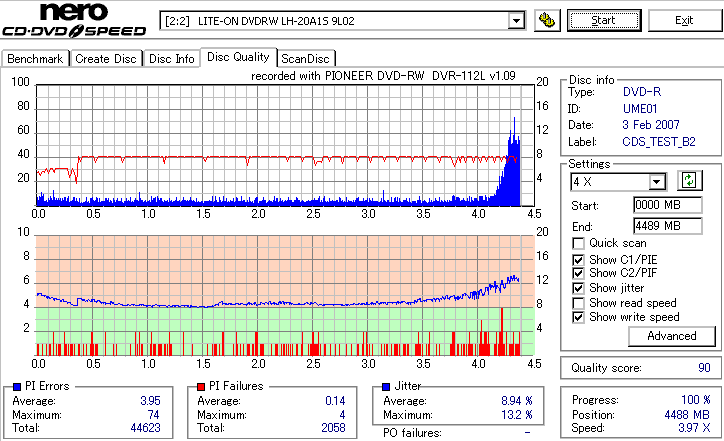
Task: Open the ScanDisc tab
Action: coord(305,59)
